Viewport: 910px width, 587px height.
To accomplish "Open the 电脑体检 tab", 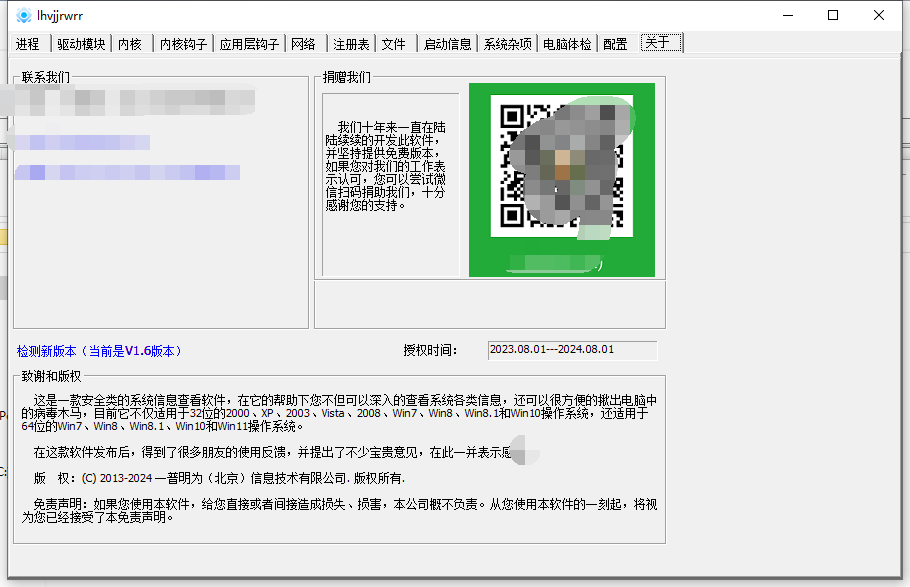I will pyautogui.click(x=567, y=44).
